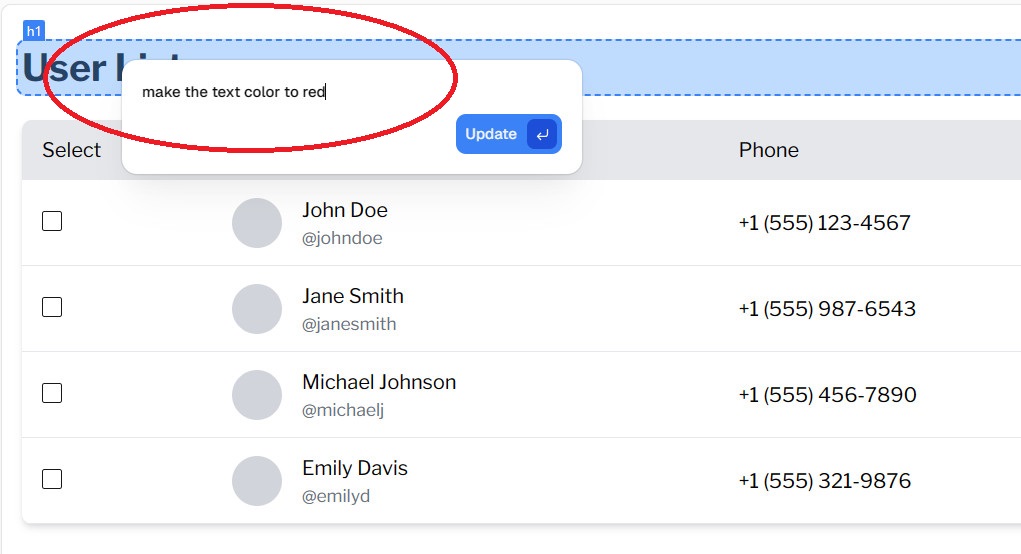Click the @johndoe username
Image resolution: width=1021 pixels, height=554 pixels.
pyautogui.click(x=342, y=238)
